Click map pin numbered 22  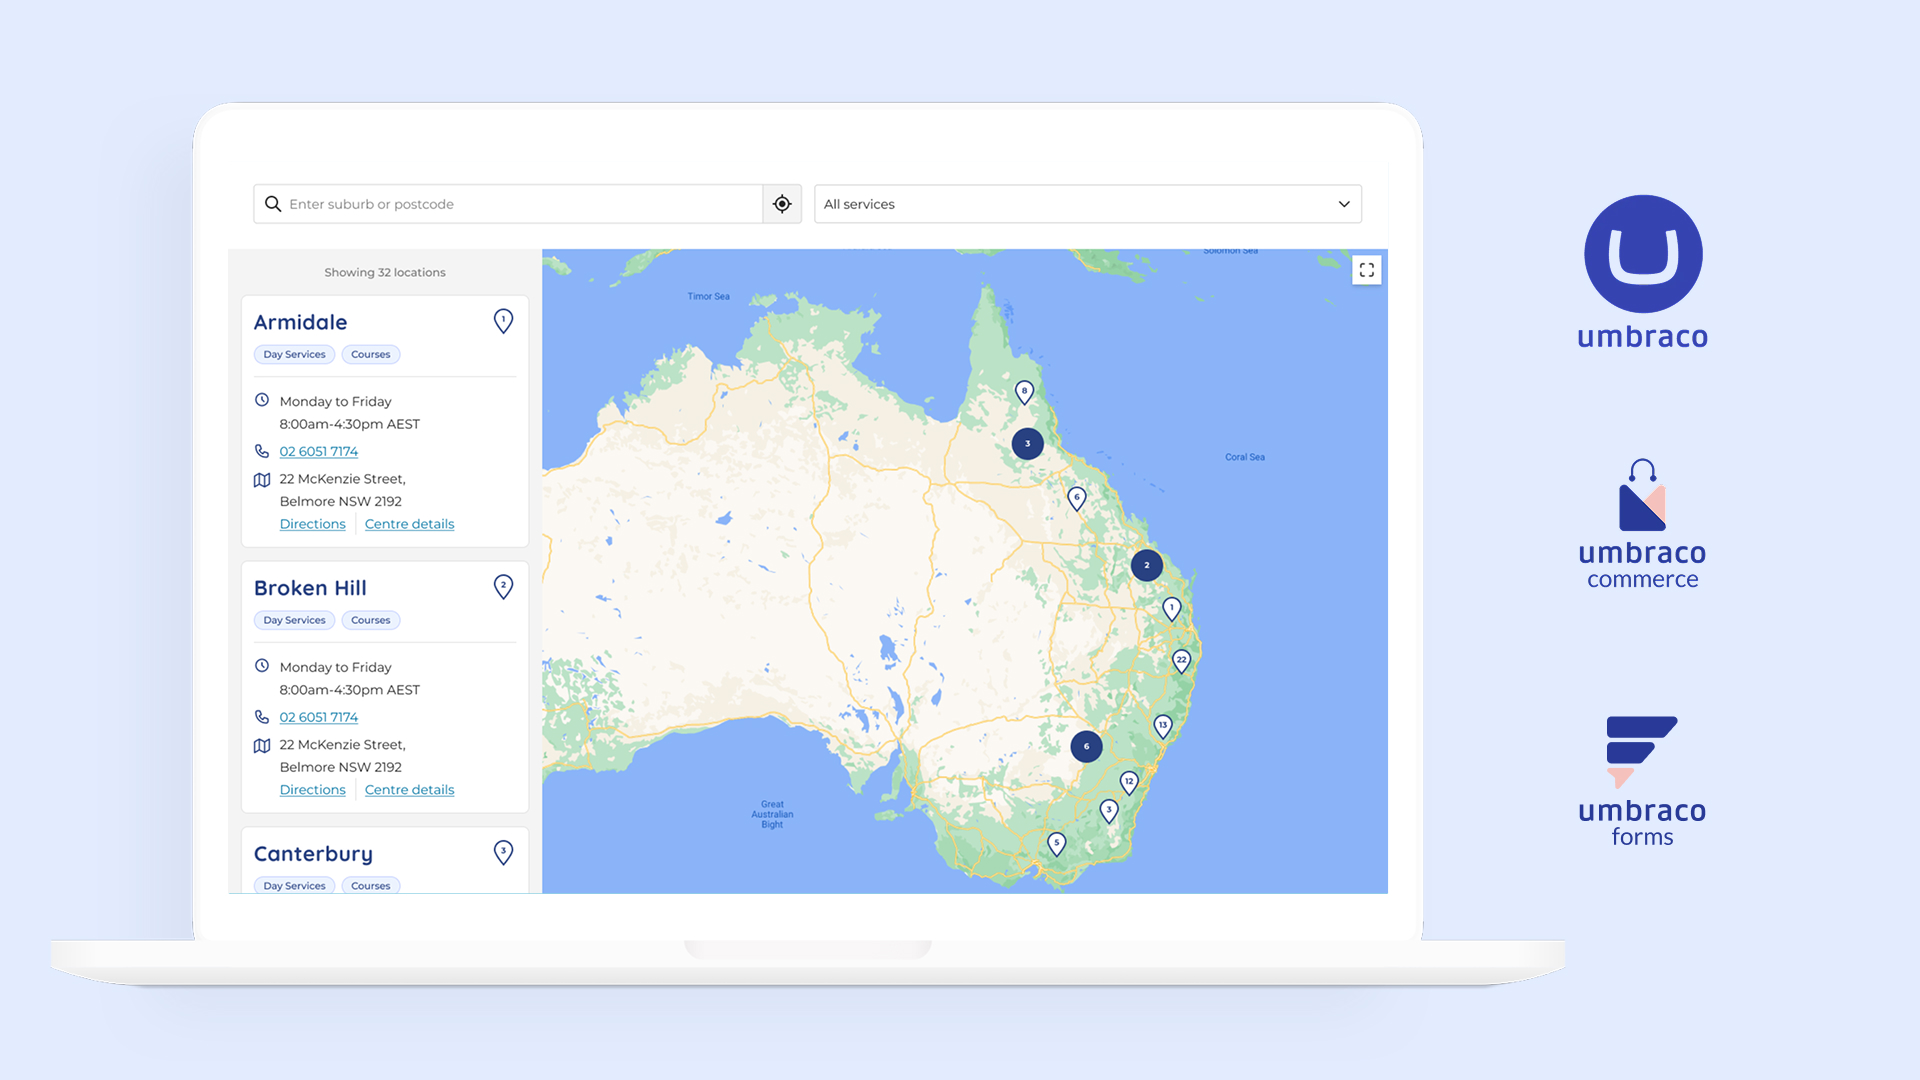click(x=1181, y=661)
